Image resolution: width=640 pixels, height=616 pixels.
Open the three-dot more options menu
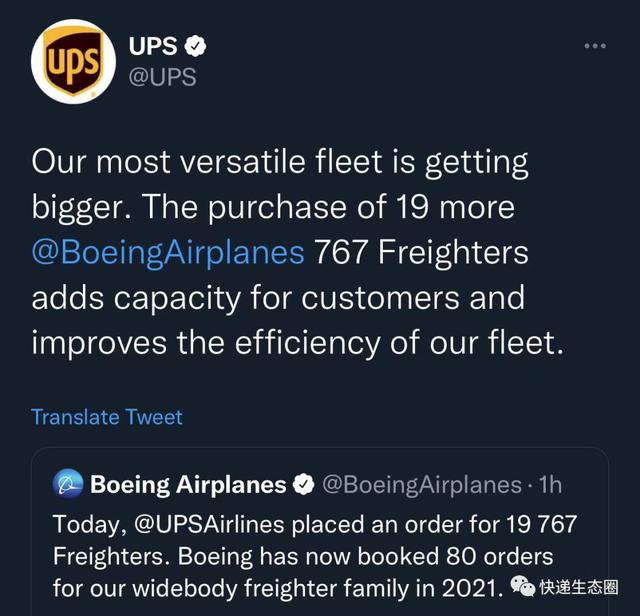(595, 46)
